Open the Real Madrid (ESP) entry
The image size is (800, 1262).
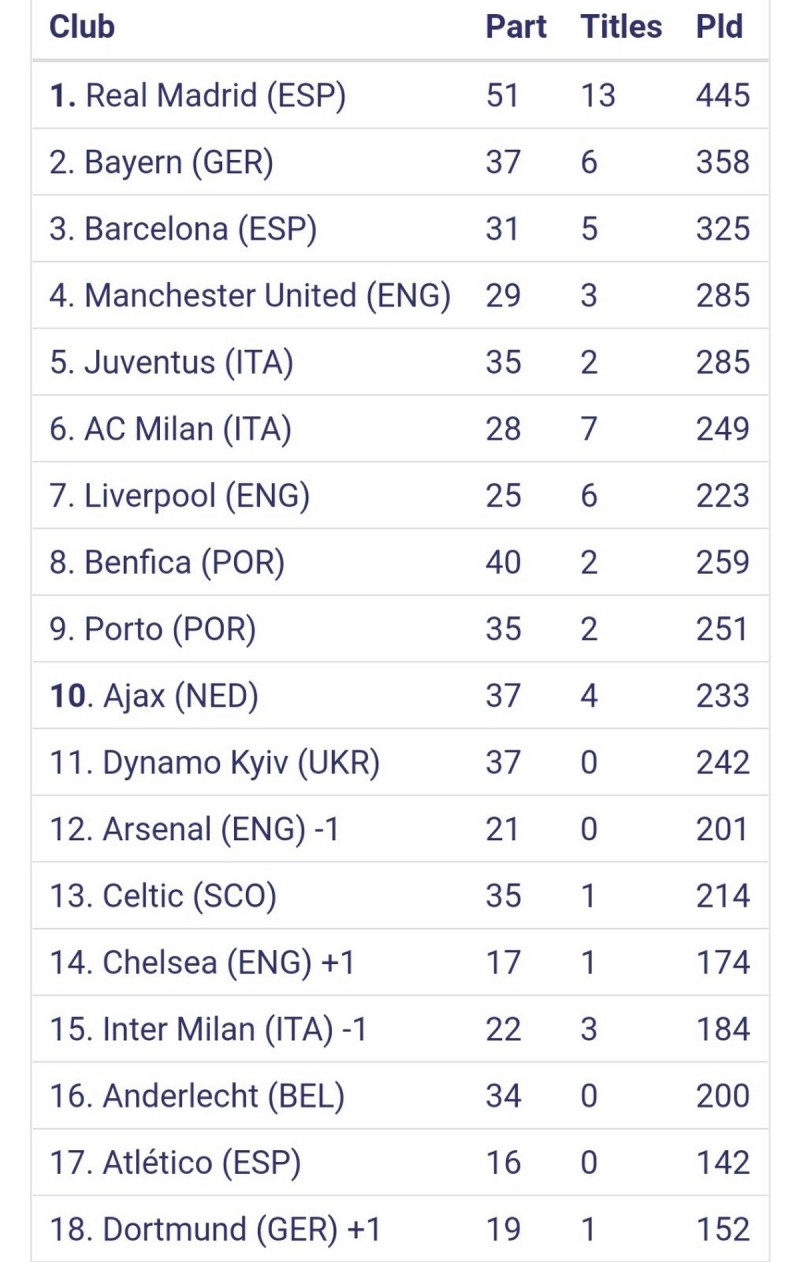click(215, 96)
